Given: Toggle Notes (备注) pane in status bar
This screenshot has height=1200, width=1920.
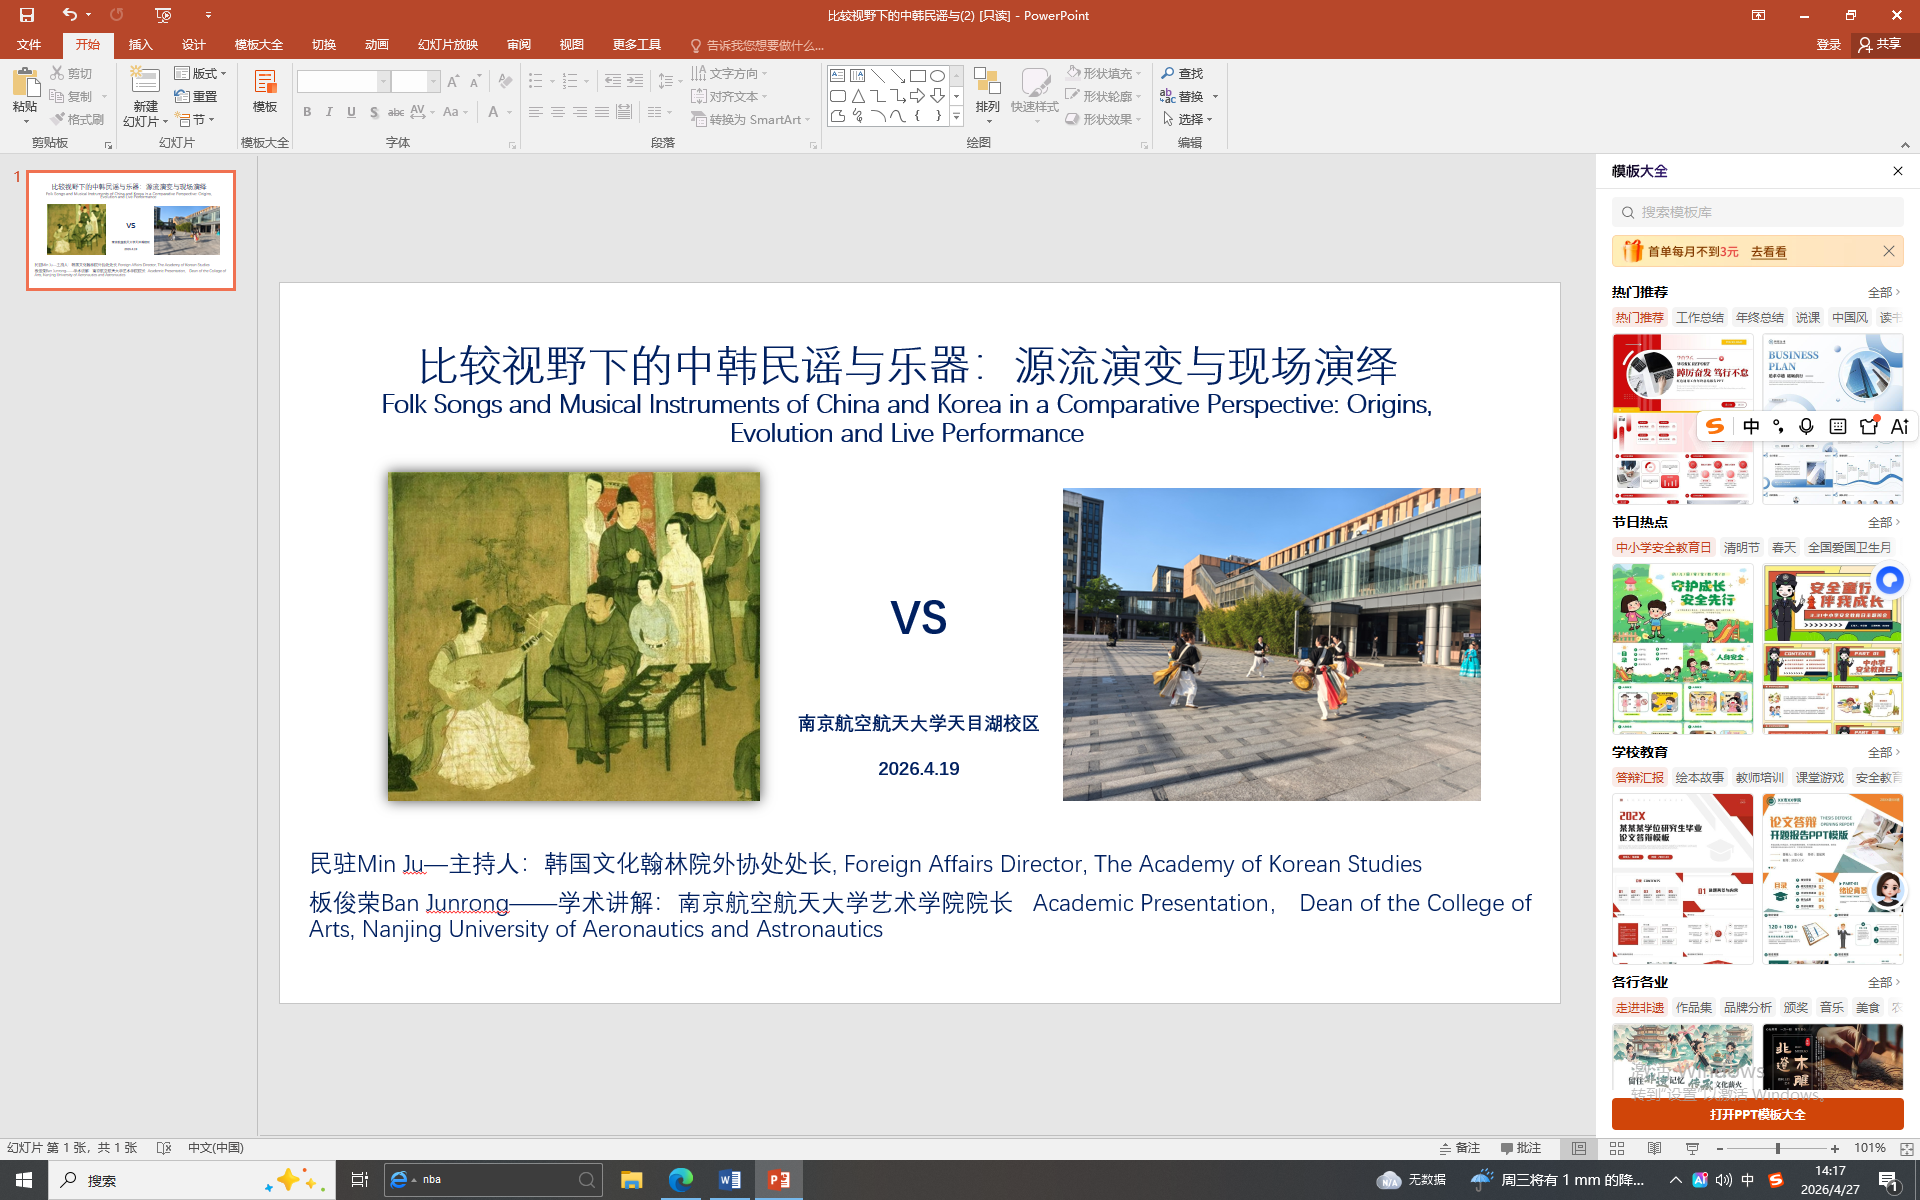Looking at the screenshot, I should pos(1460,1148).
